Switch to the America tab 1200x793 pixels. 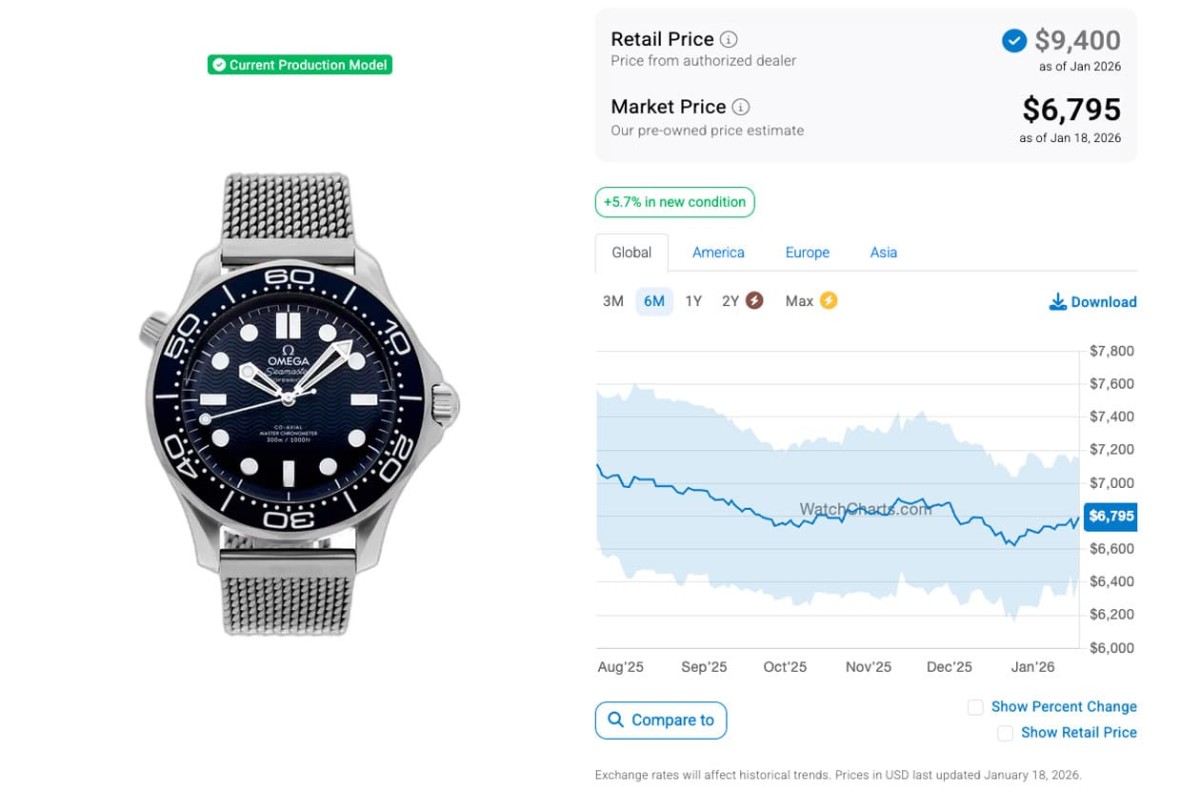click(x=718, y=253)
